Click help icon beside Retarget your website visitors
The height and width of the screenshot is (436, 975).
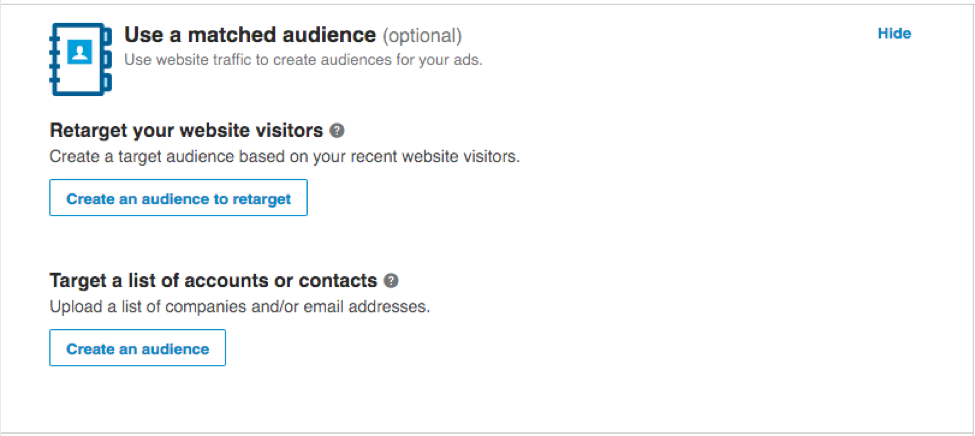(x=337, y=130)
